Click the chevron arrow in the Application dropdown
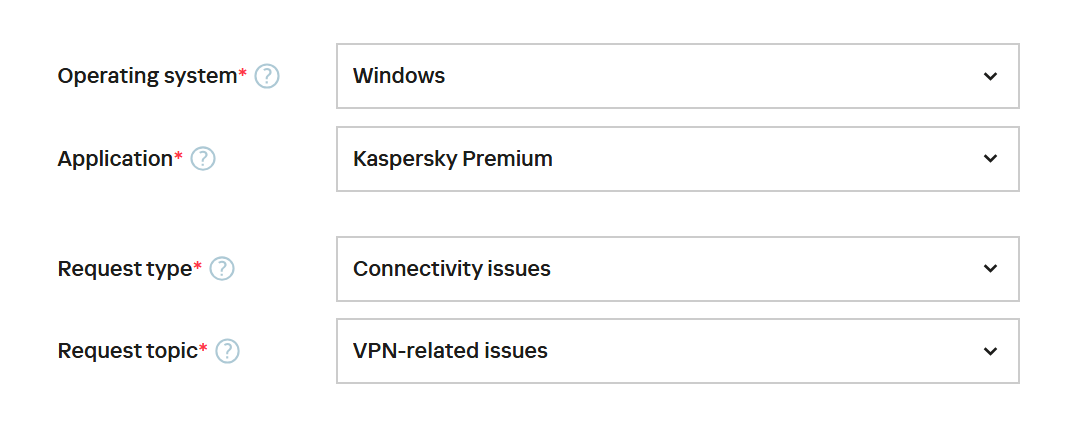This screenshot has height=445, width=1075. [x=990, y=158]
